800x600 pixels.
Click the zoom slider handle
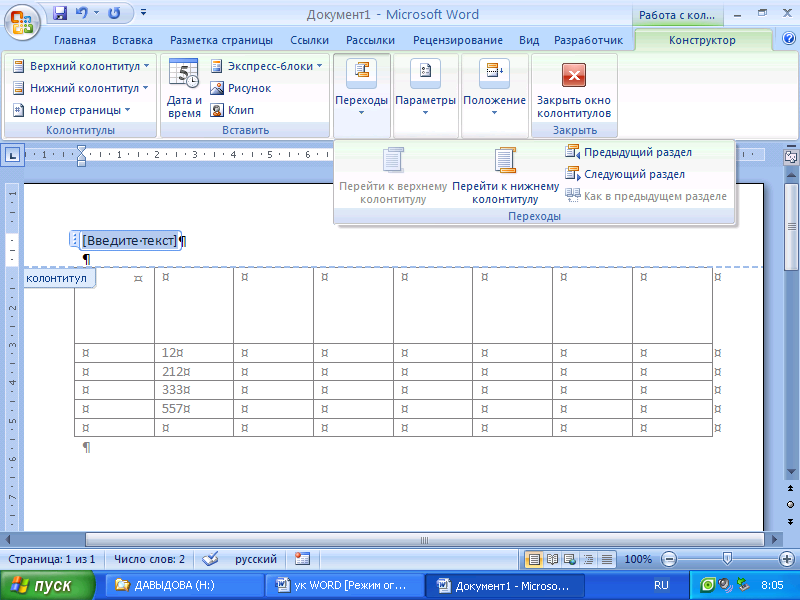coord(727,560)
